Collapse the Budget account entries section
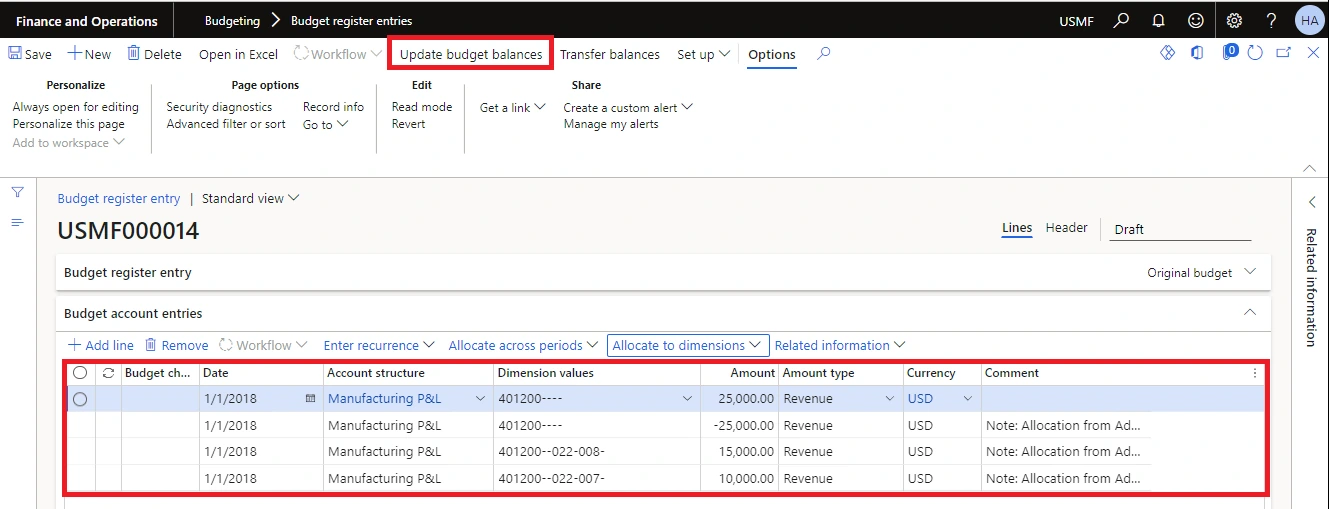This screenshot has height=509, width=1329. 1249,313
